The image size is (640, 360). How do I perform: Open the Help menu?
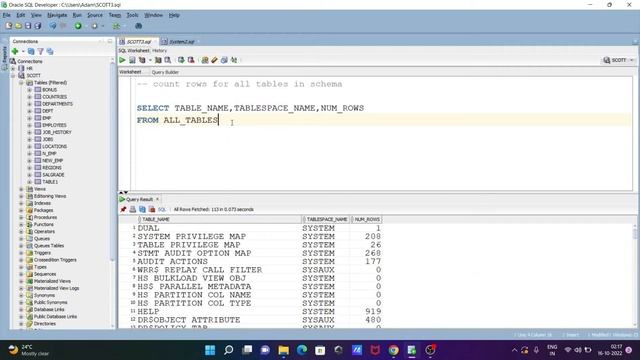174,15
